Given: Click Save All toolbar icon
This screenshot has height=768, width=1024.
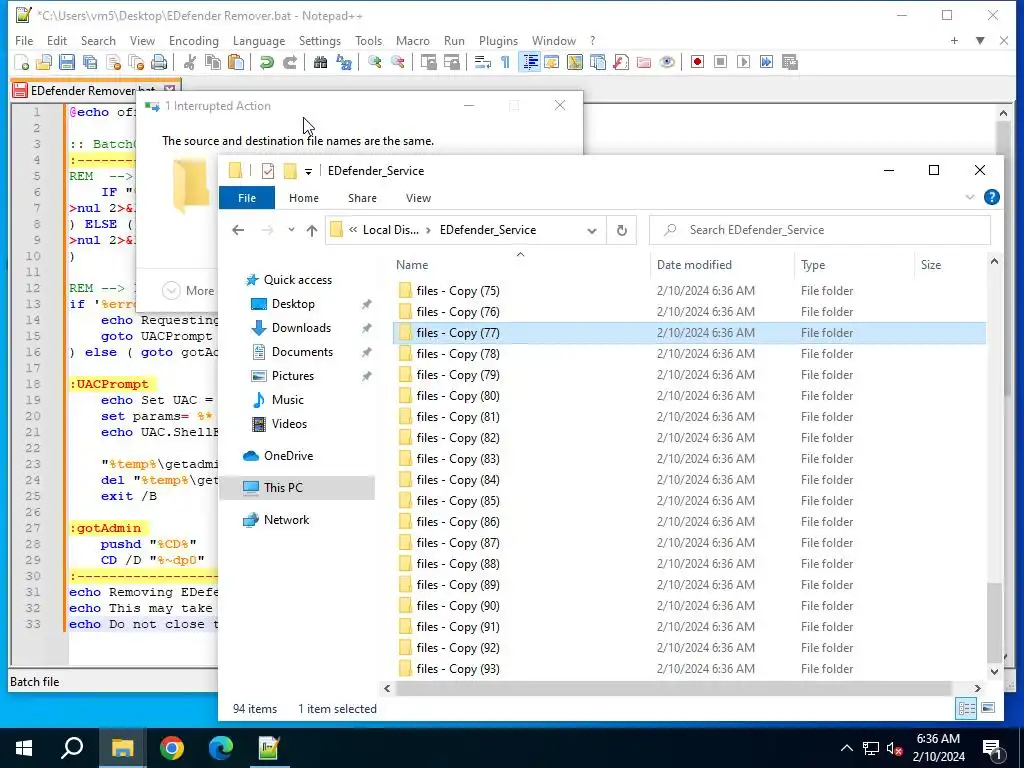Looking at the screenshot, I should (90, 63).
